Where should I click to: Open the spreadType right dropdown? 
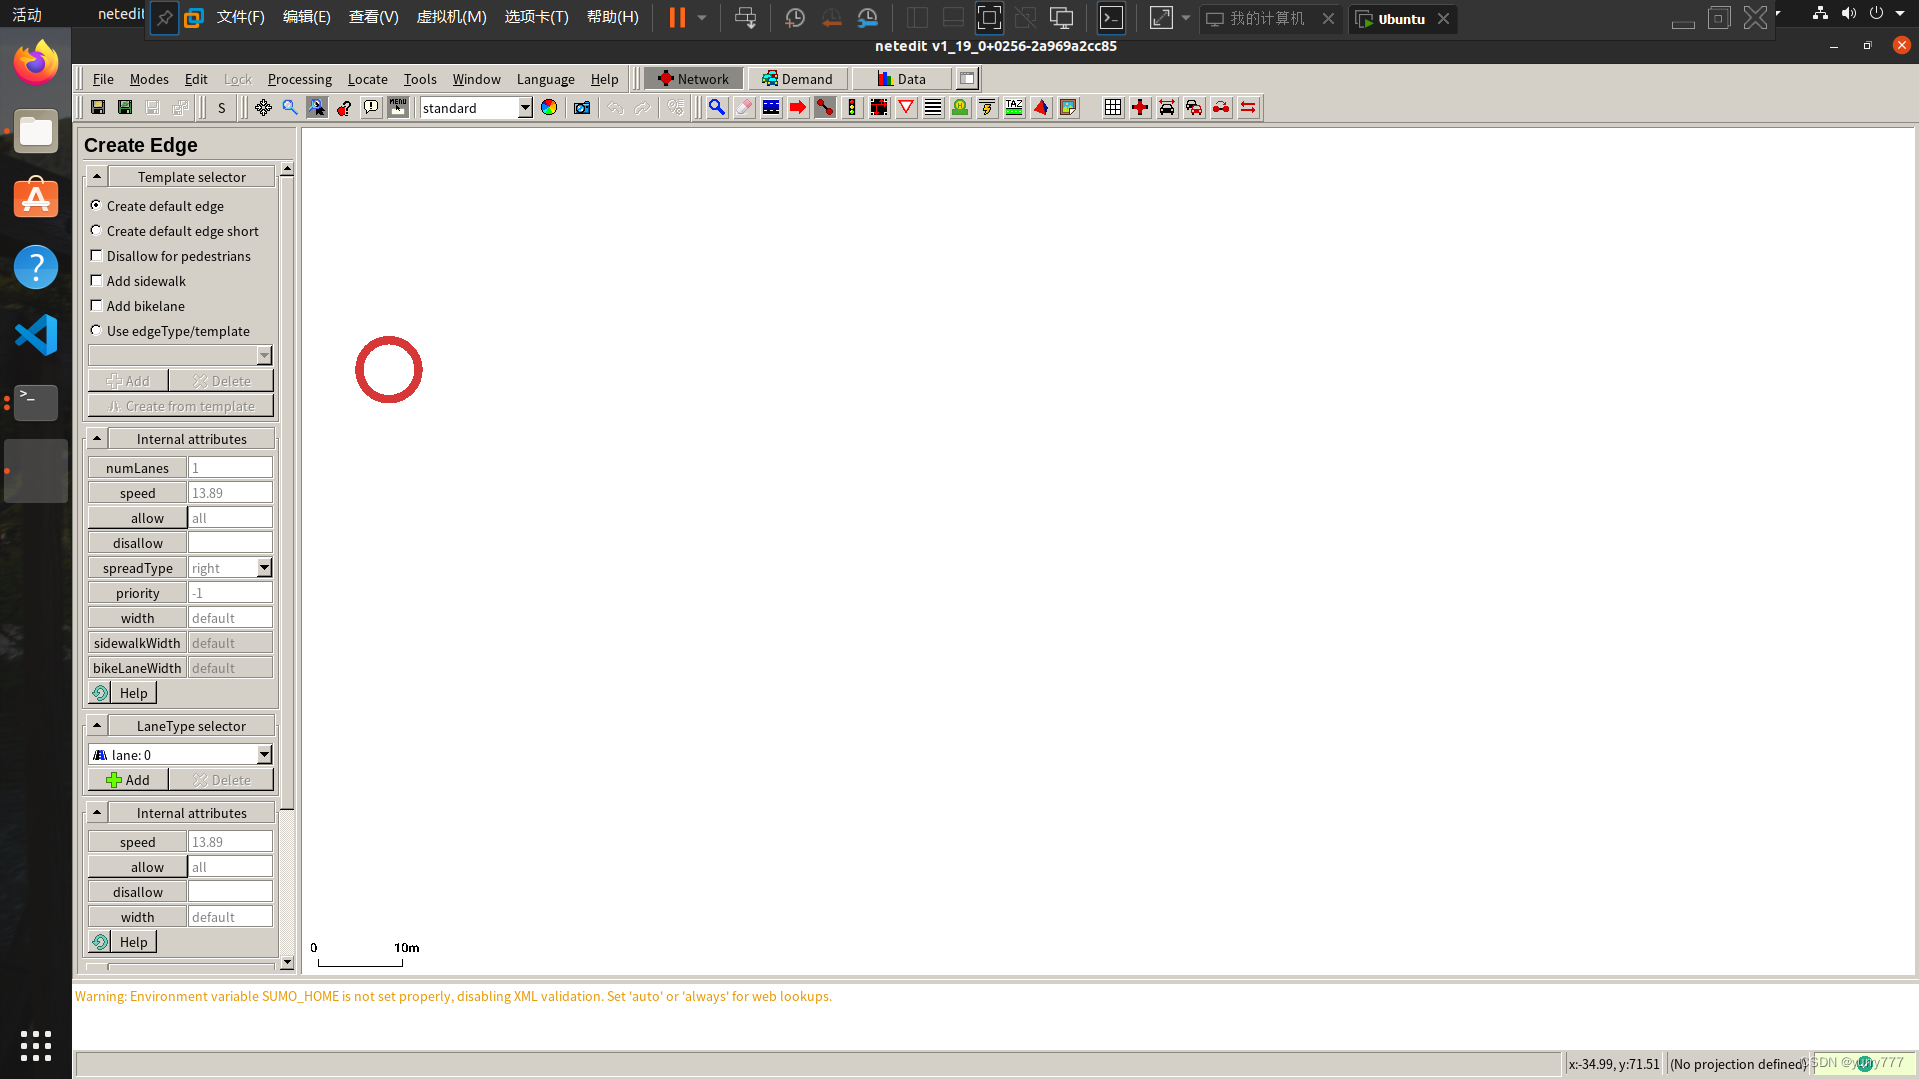[264, 567]
